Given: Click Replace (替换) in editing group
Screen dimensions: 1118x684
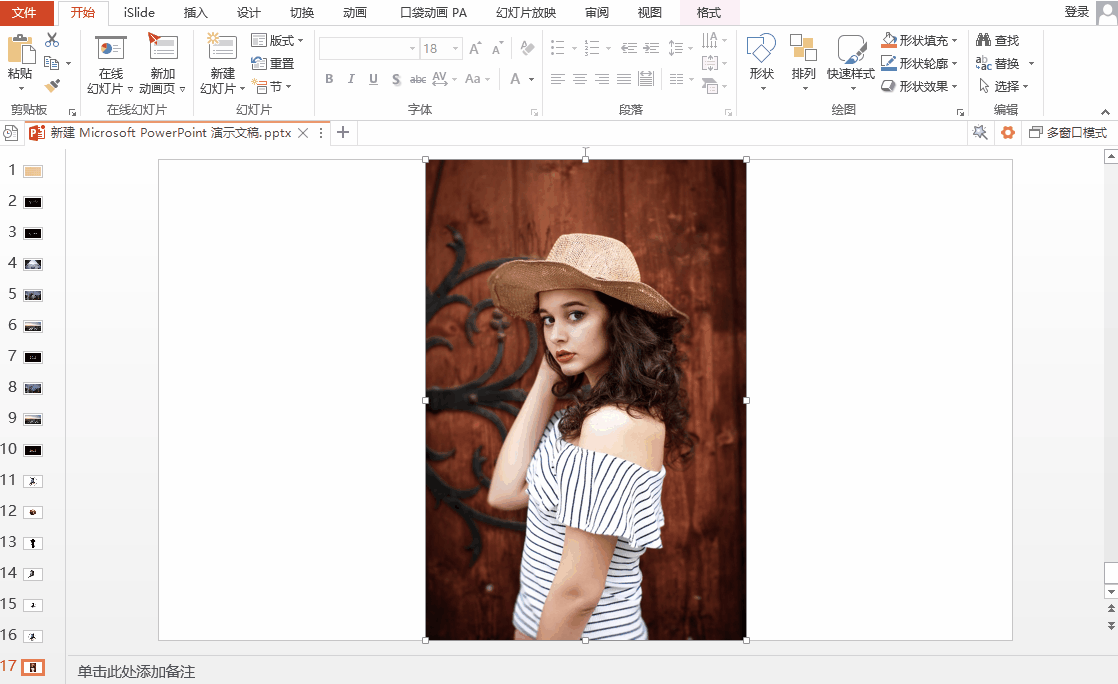Looking at the screenshot, I should click(x=998, y=63).
